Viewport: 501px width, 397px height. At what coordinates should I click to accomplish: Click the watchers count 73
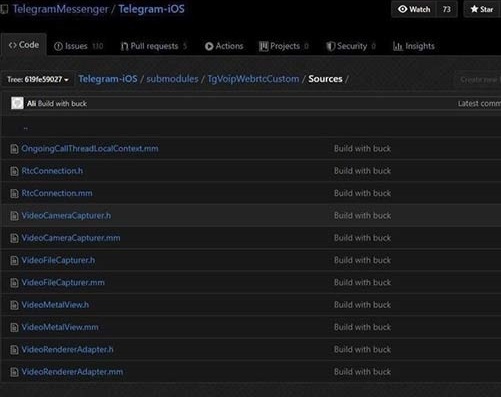click(x=447, y=9)
